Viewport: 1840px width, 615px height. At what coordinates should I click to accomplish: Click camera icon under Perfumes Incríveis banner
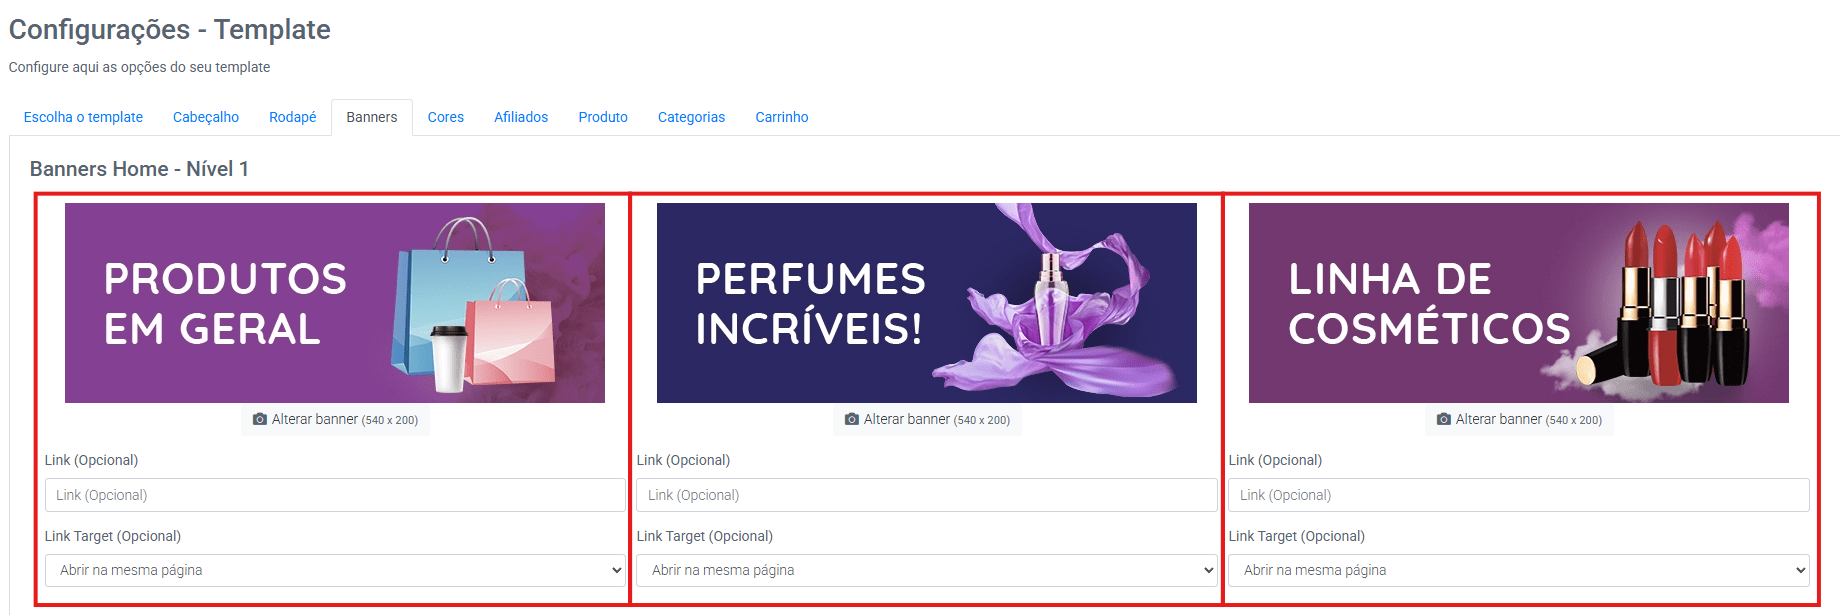(852, 420)
